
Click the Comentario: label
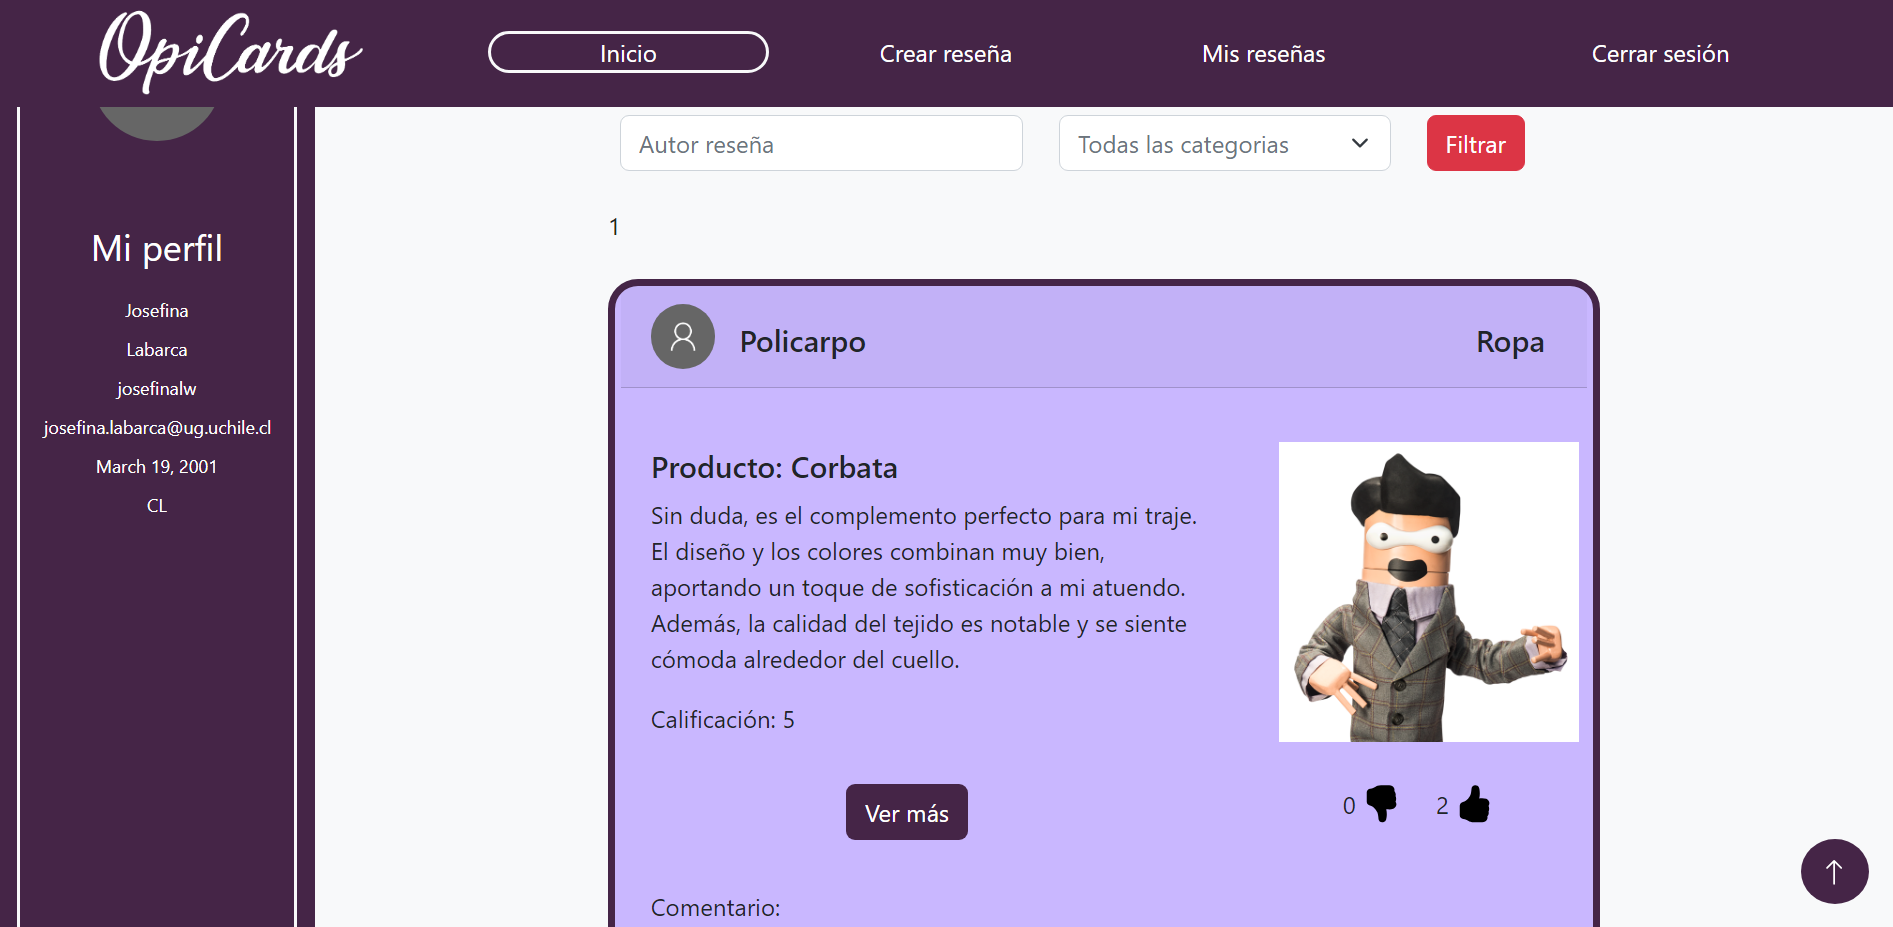[x=715, y=908]
